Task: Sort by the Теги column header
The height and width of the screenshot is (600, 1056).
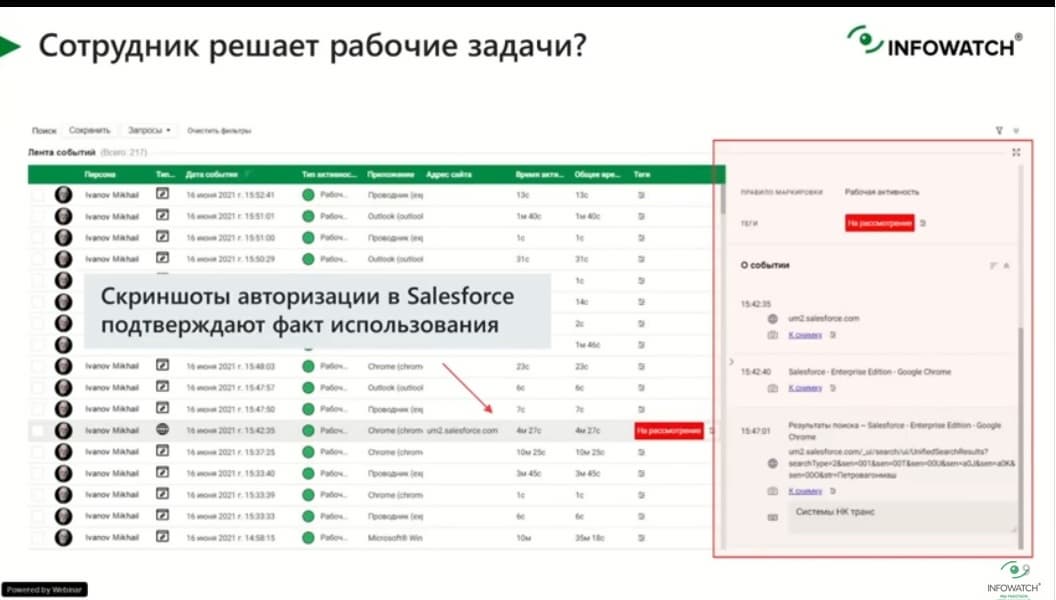Action: click(642, 174)
